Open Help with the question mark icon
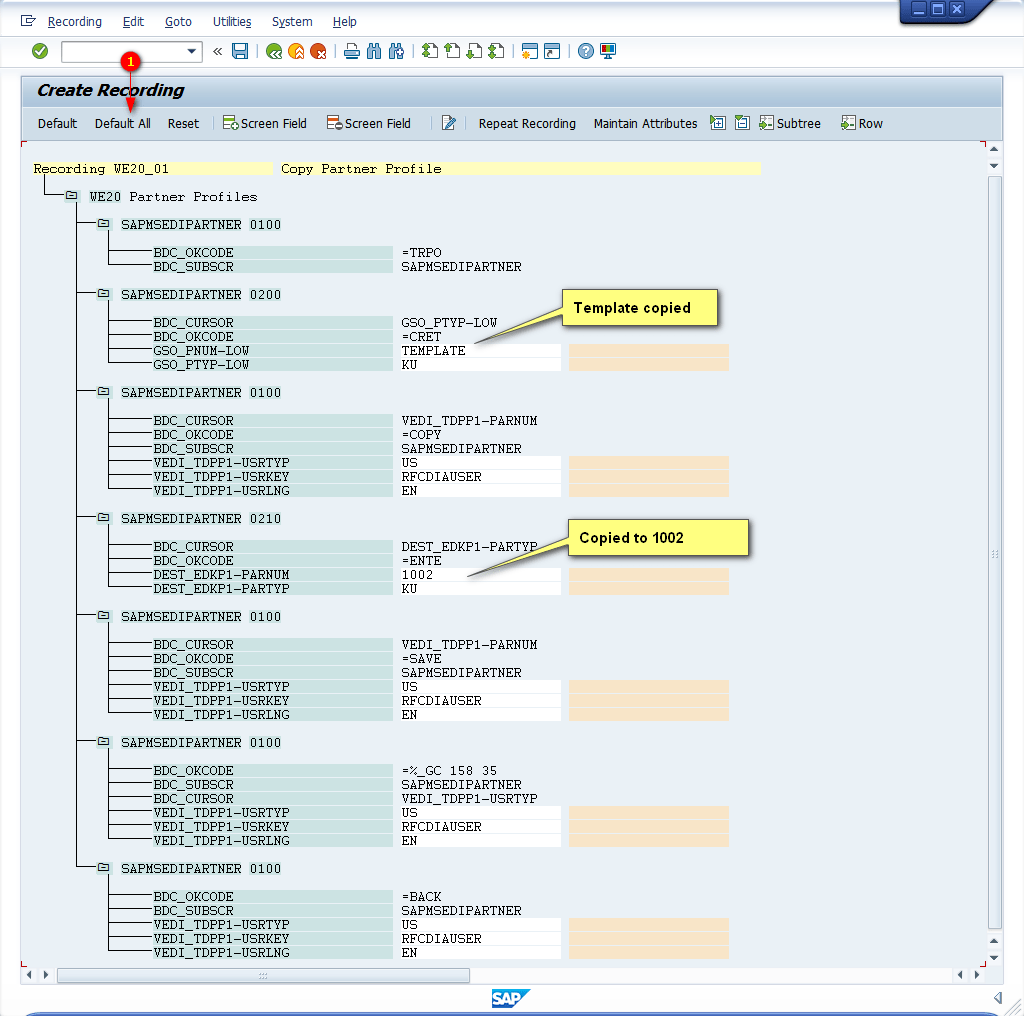Image resolution: width=1024 pixels, height=1016 pixels. pyautogui.click(x=586, y=51)
